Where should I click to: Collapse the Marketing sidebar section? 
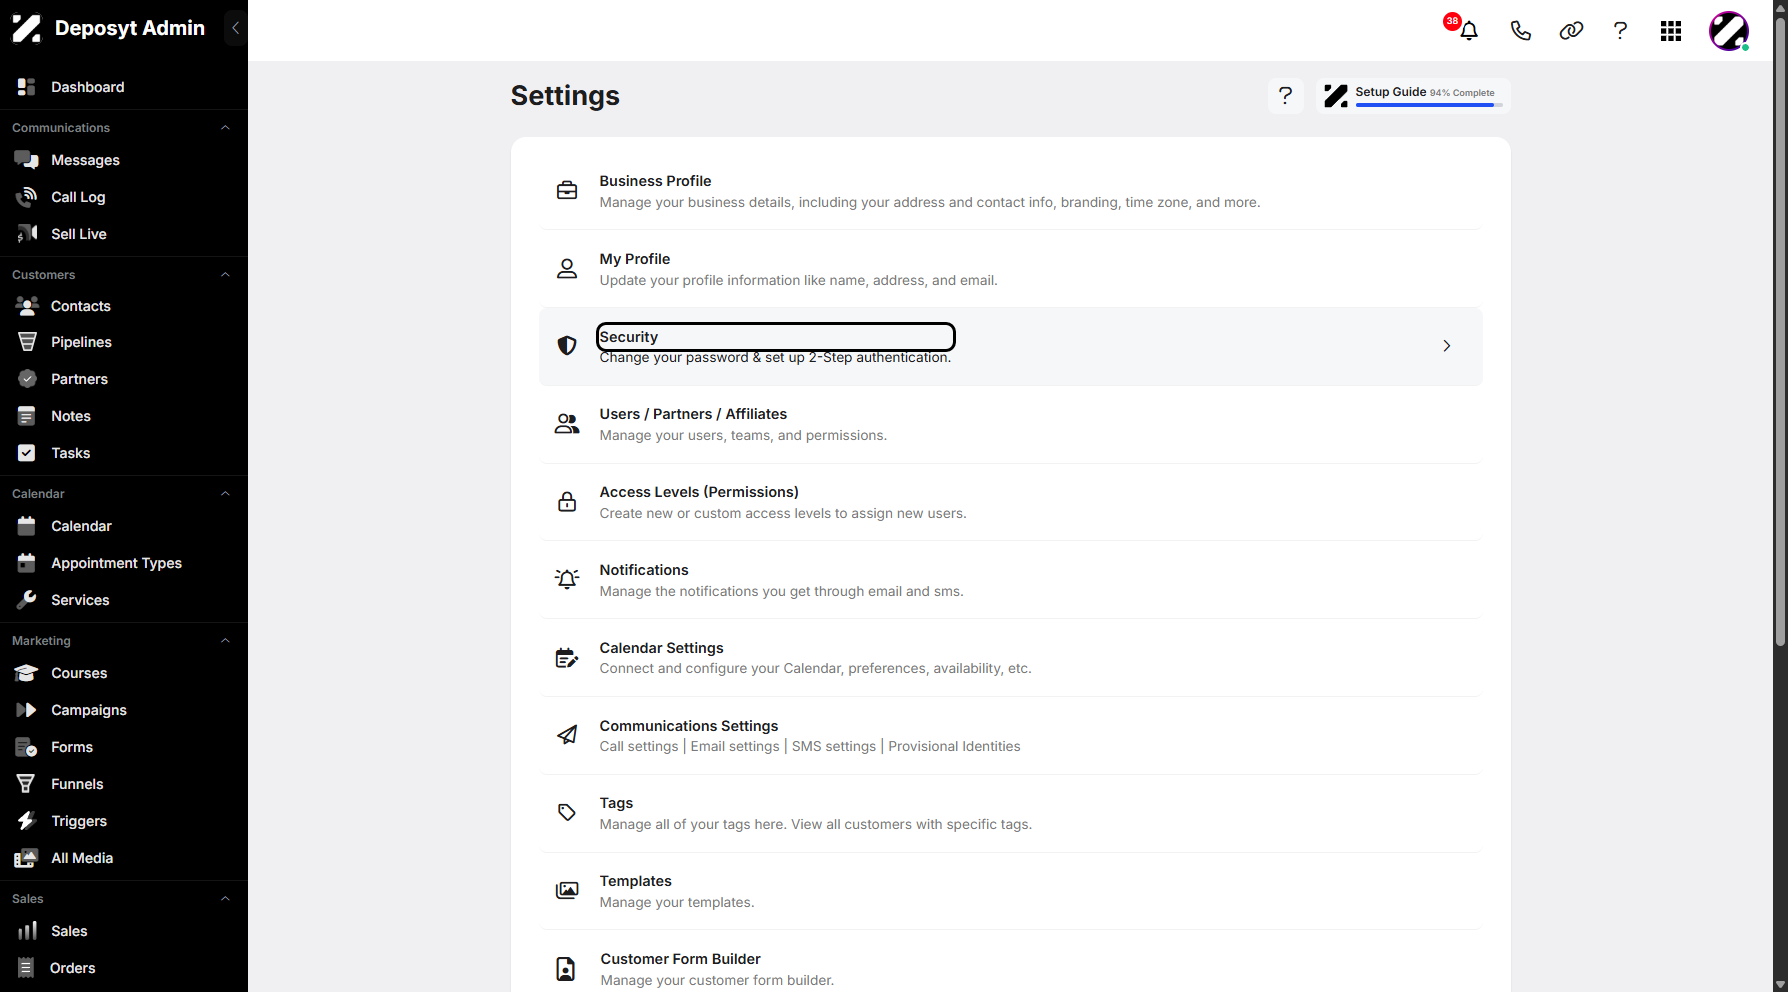[225, 641]
